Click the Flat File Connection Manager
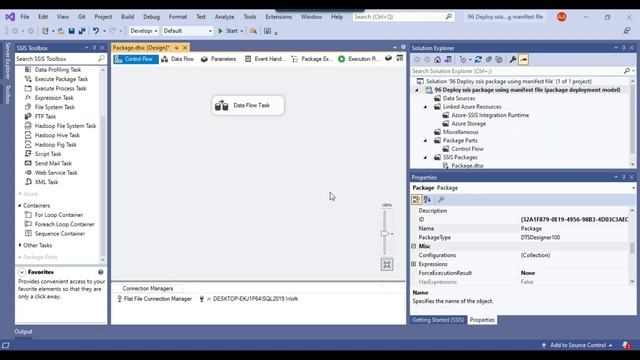This screenshot has height=360, width=640. coord(154,299)
